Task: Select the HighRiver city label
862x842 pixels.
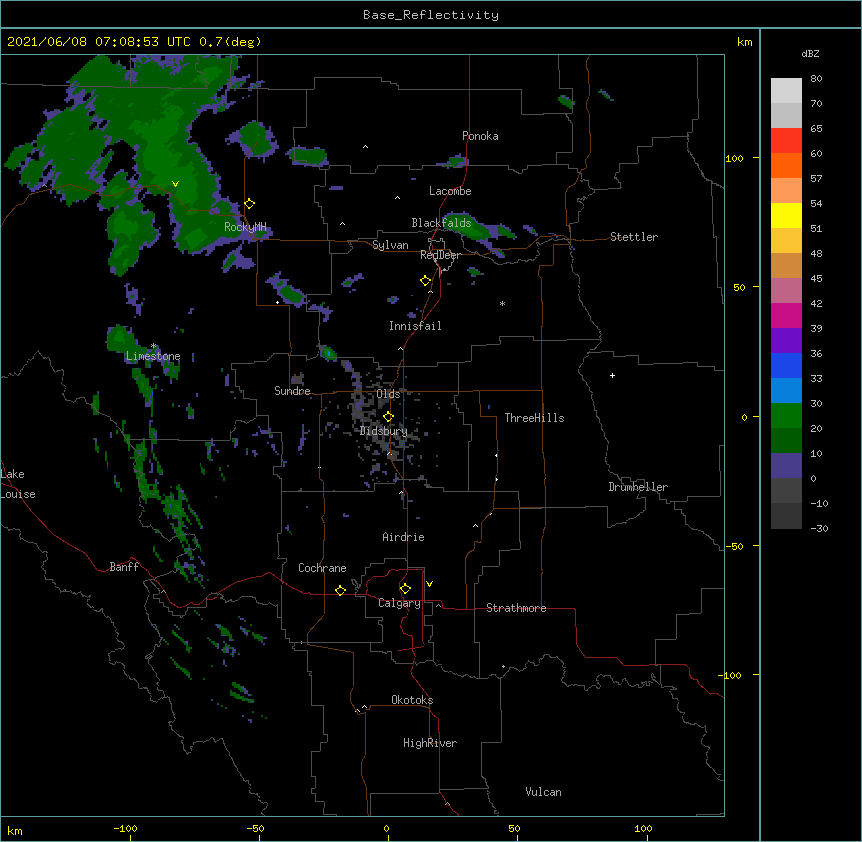Action: coord(430,743)
